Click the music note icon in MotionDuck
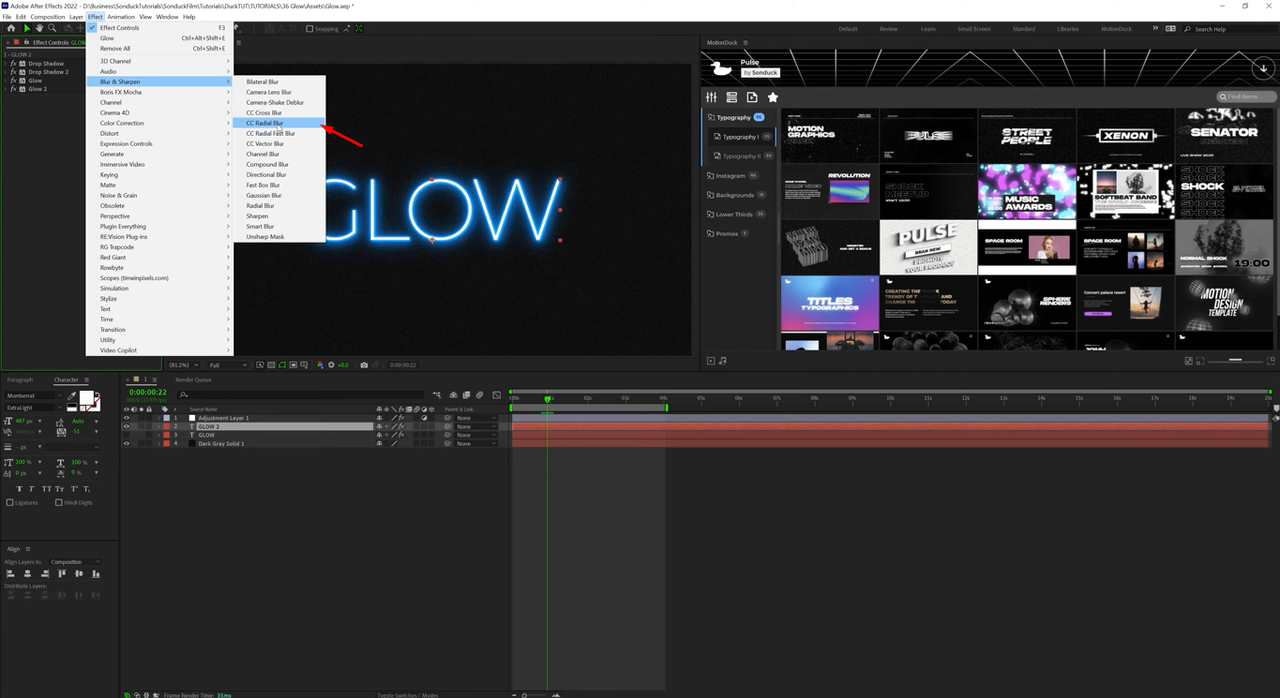 coord(723,361)
